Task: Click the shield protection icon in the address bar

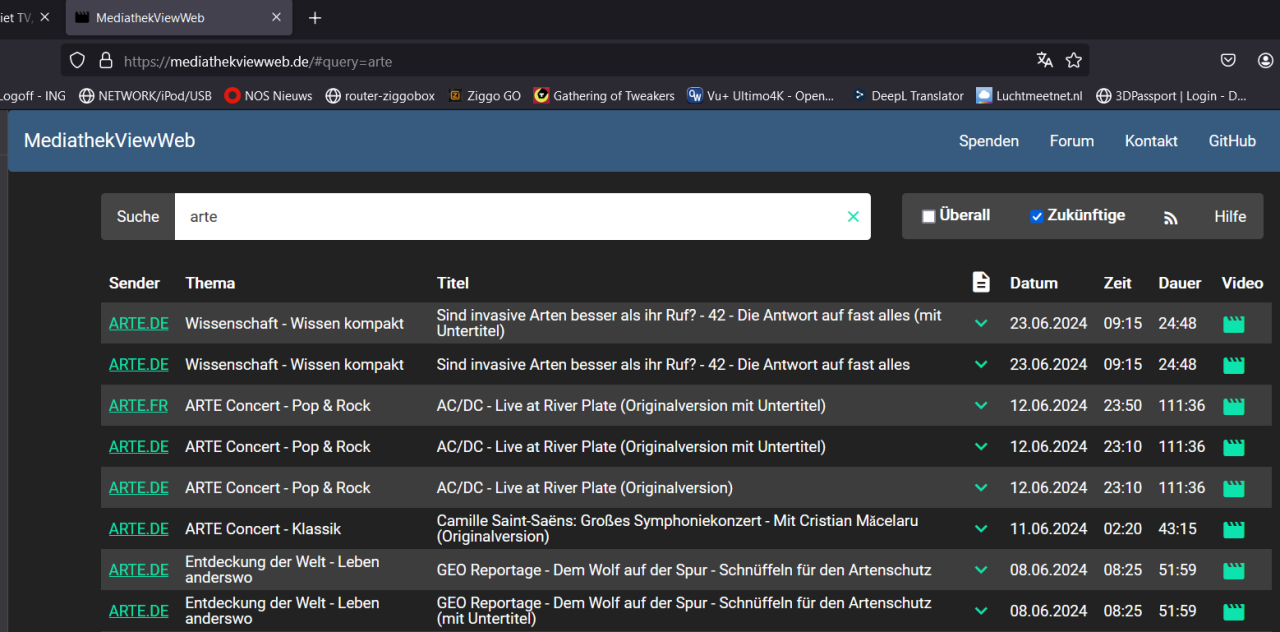Action: tap(77, 60)
